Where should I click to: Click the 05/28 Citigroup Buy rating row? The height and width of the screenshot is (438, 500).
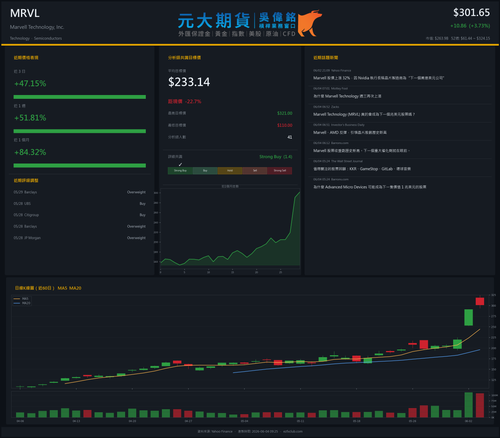tap(80, 215)
